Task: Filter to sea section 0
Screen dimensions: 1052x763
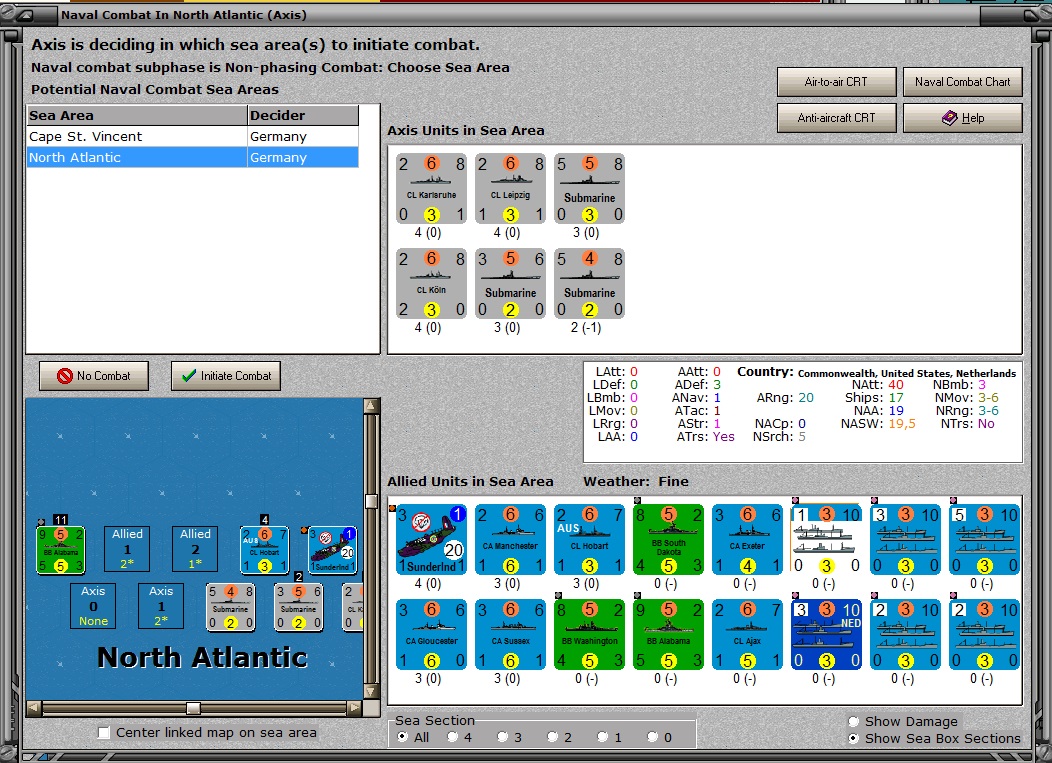Action: coord(652,737)
